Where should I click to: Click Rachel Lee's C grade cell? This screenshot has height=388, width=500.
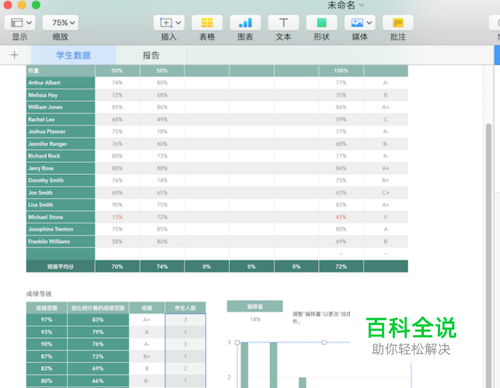pyautogui.click(x=386, y=119)
